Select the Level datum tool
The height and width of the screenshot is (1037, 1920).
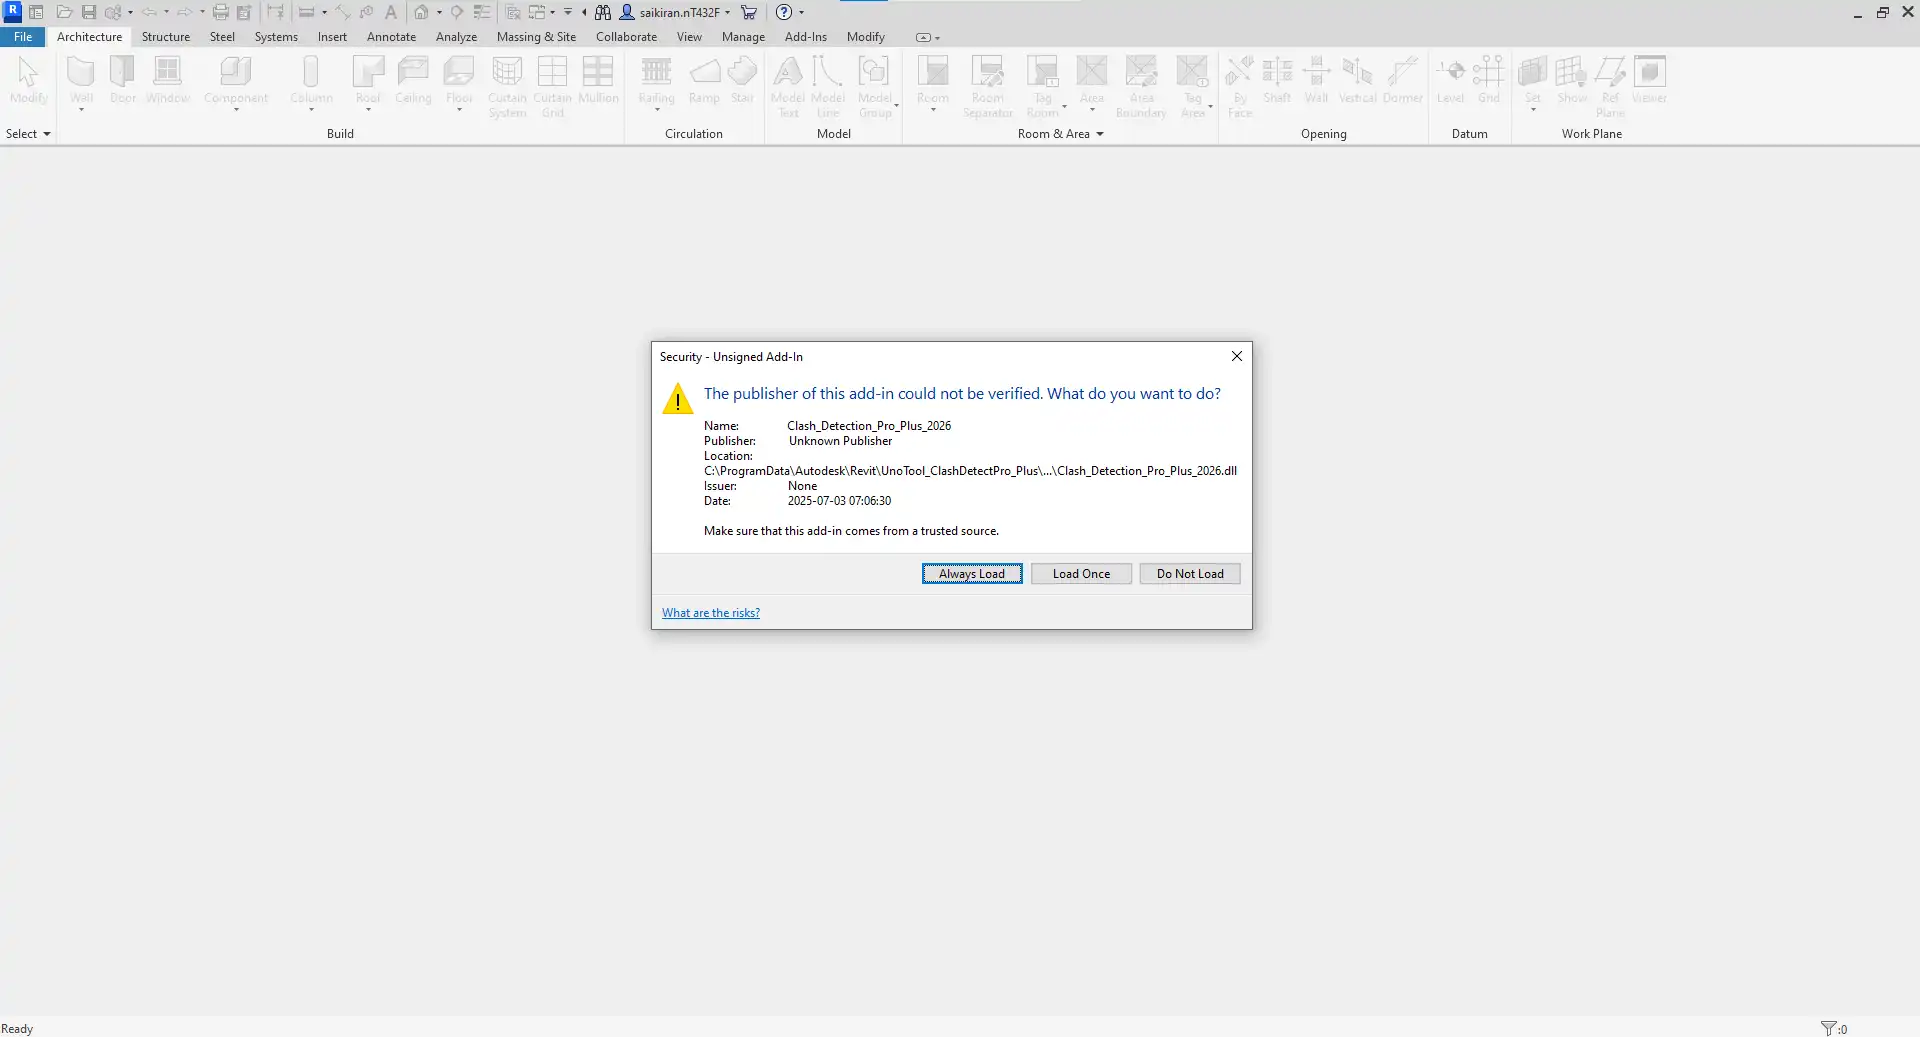(1450, 80)
